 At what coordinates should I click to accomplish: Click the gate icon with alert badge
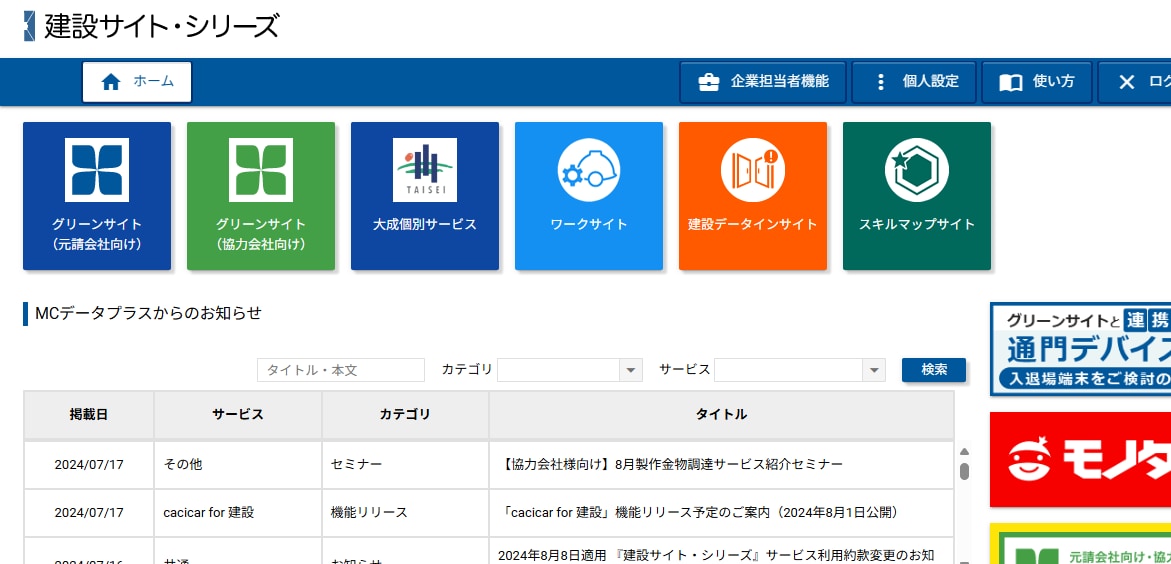pyautogui.click(x=753, y=170)
